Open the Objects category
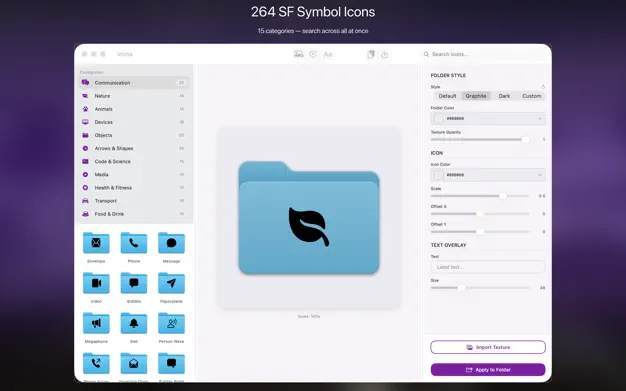This screenshot has width=626, height=391. click(x=134, y=135)
